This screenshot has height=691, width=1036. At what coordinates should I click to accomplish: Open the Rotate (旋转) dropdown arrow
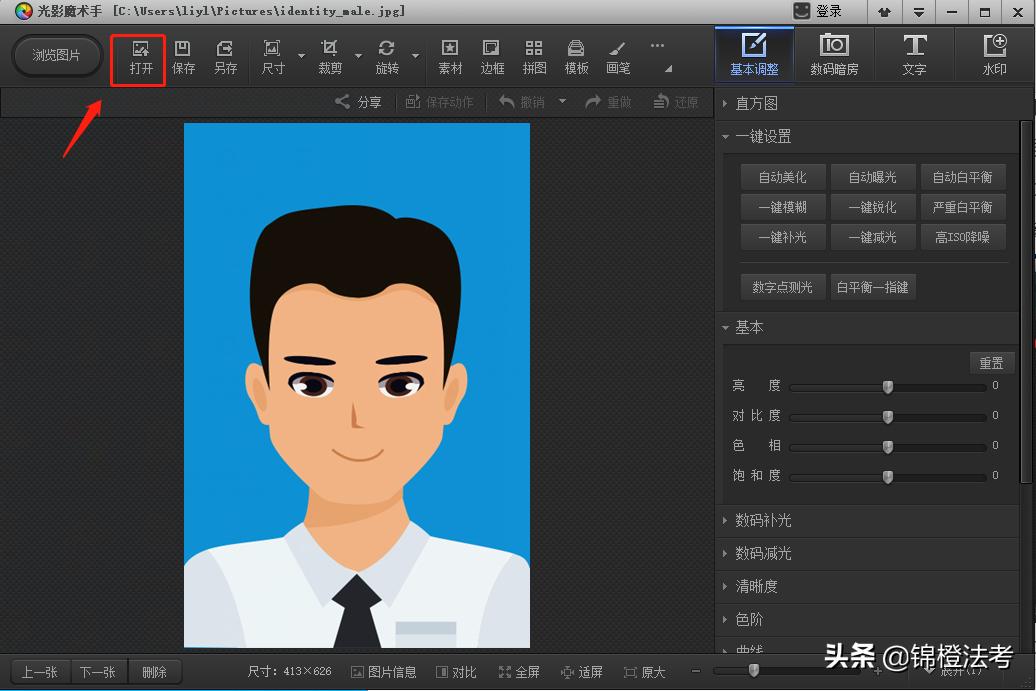[x=415, y=56]
